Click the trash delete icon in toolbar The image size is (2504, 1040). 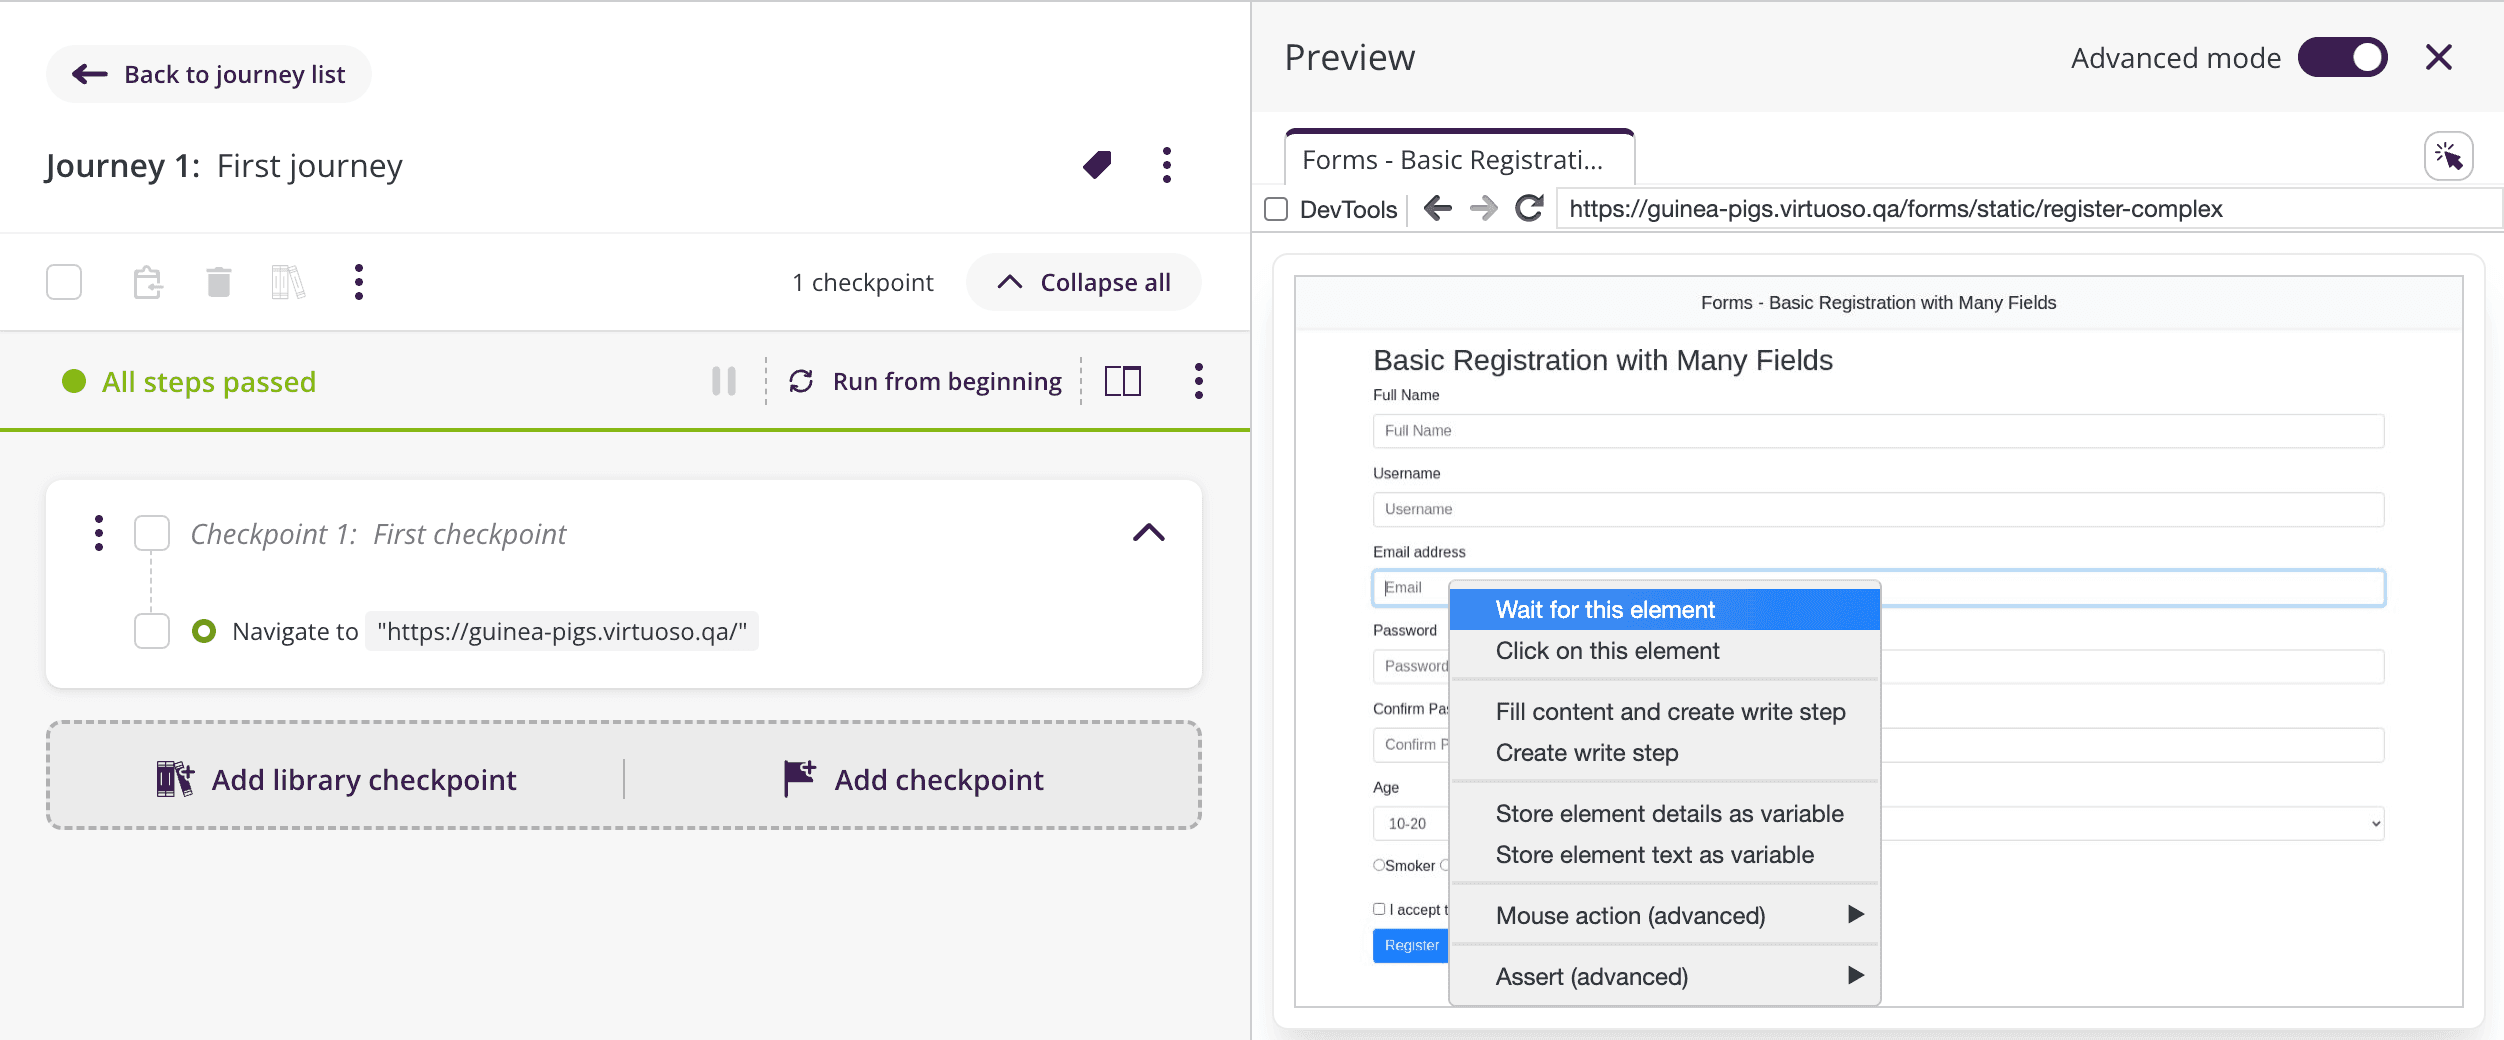click(218, 283)
